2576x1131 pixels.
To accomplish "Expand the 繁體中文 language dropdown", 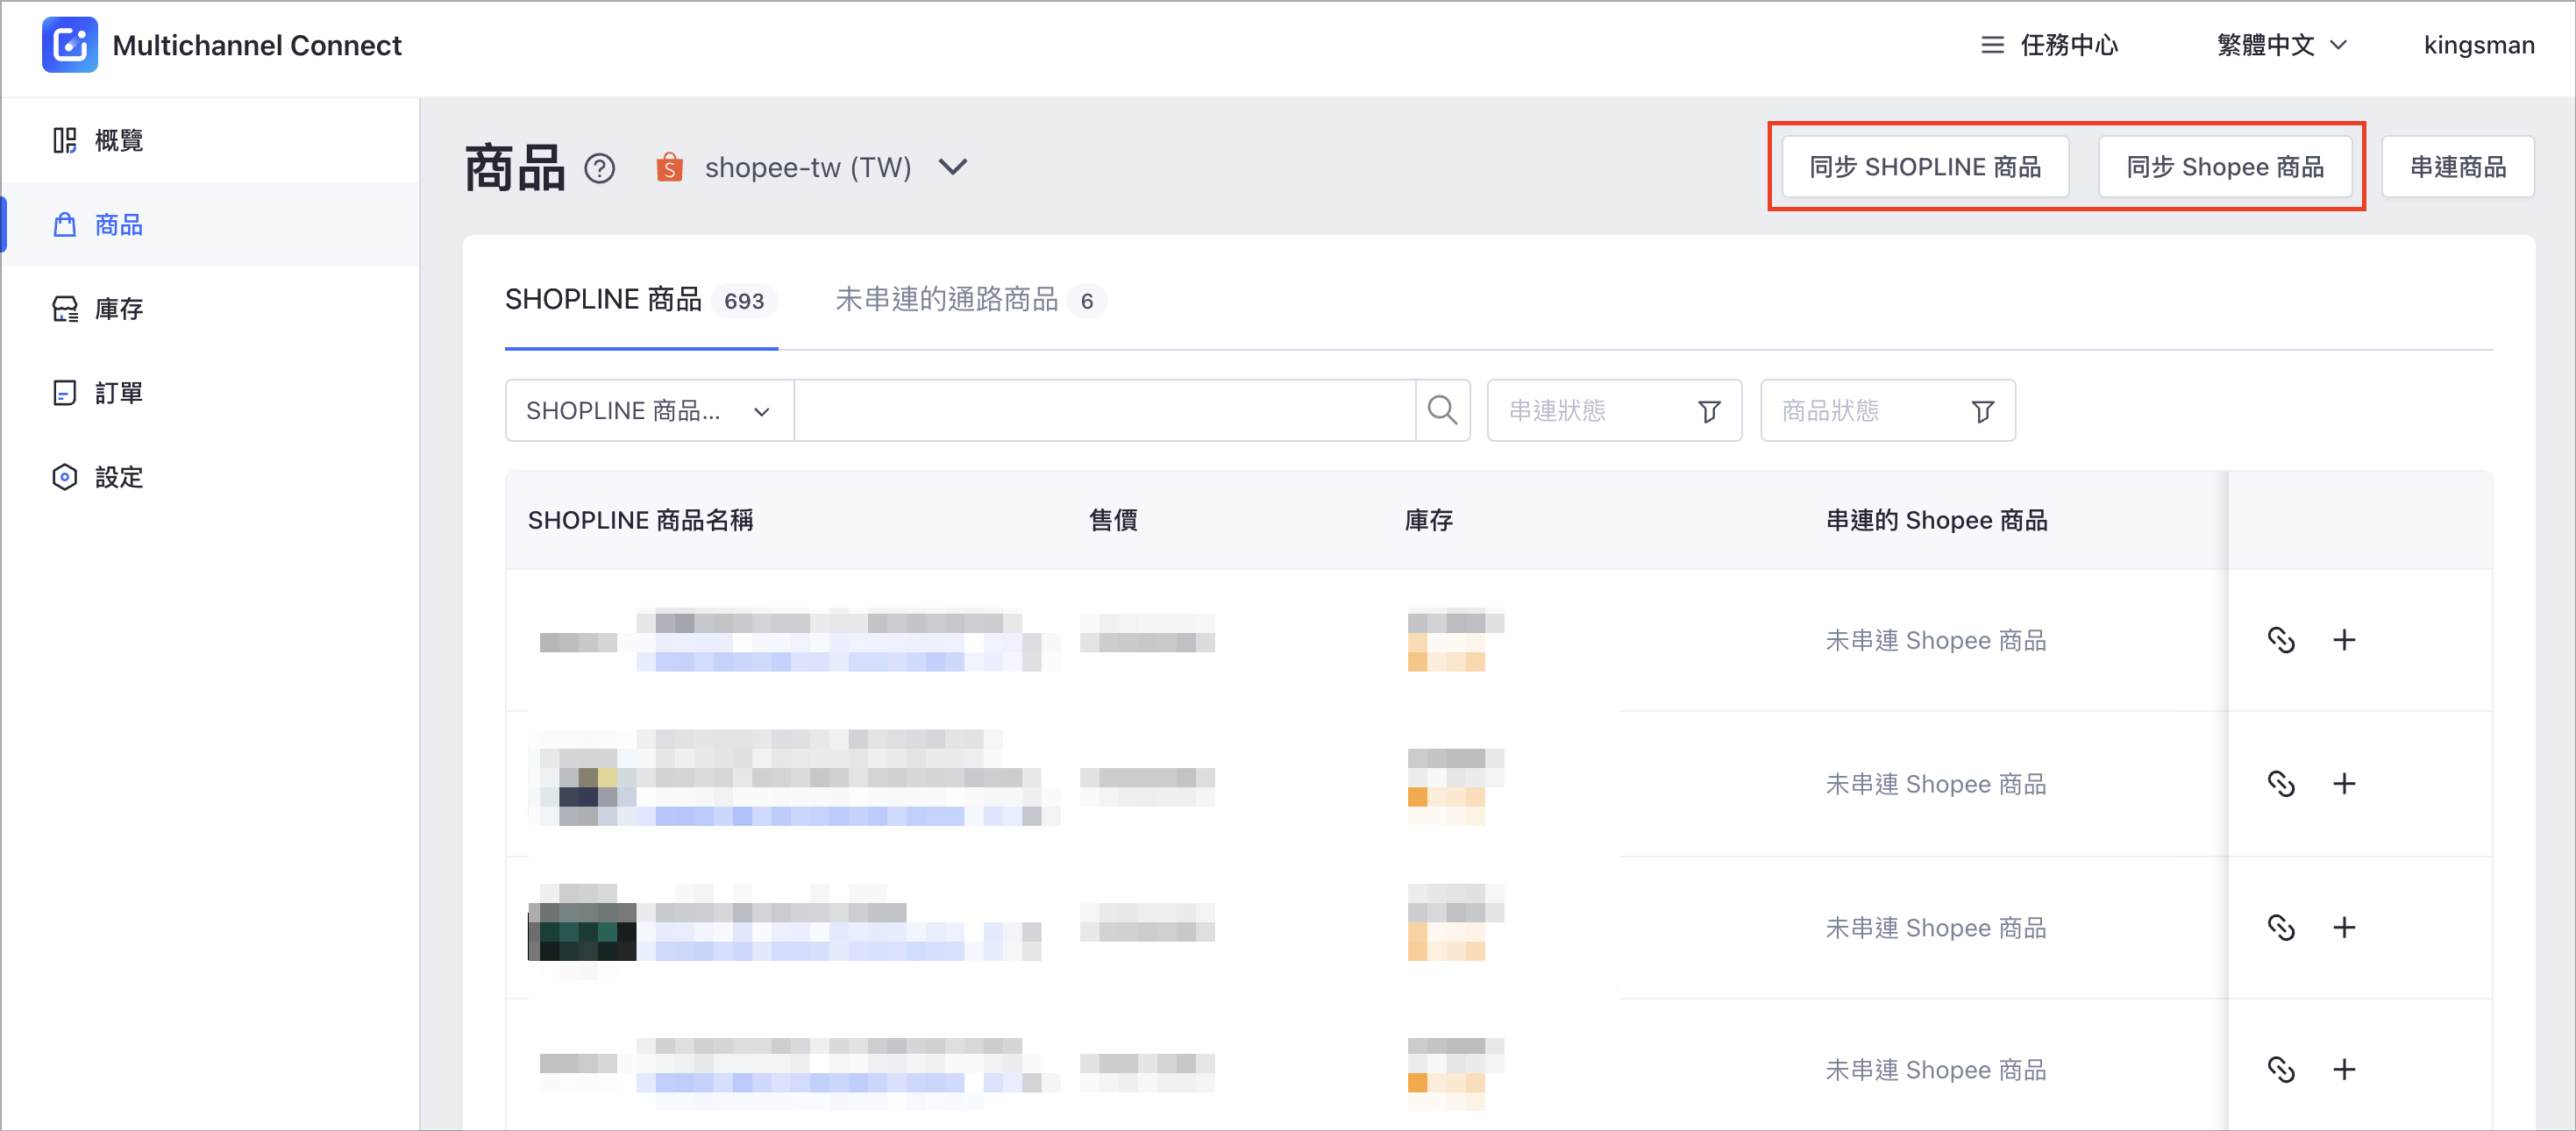I will tap(2281, 45).
